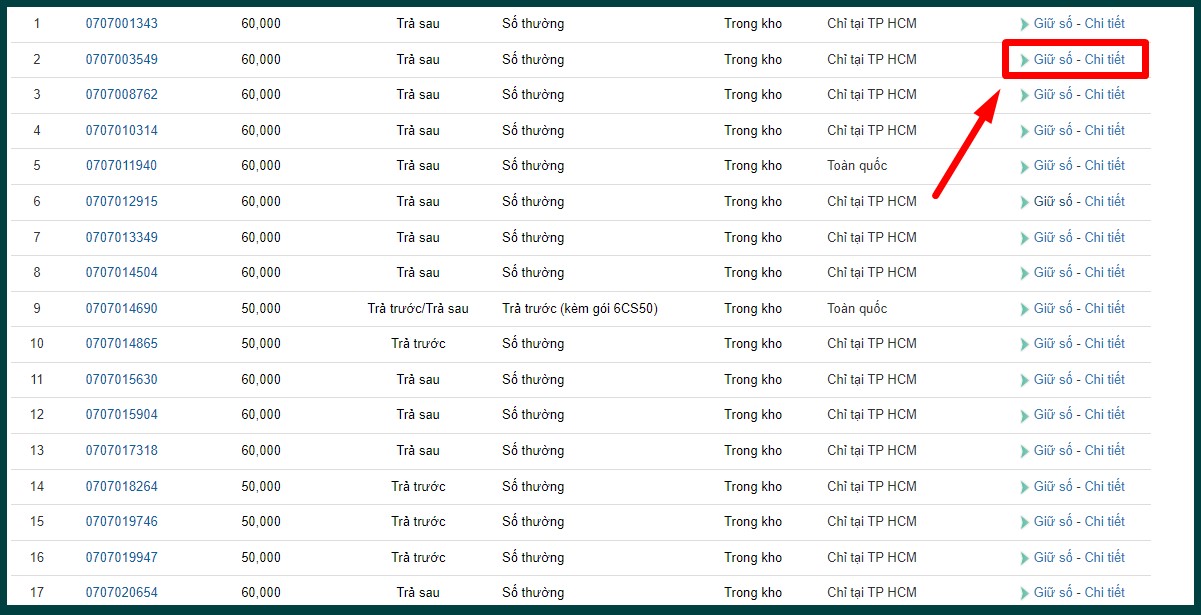Click phone number 0707014865
The image size is (1201, 615).
121,343
